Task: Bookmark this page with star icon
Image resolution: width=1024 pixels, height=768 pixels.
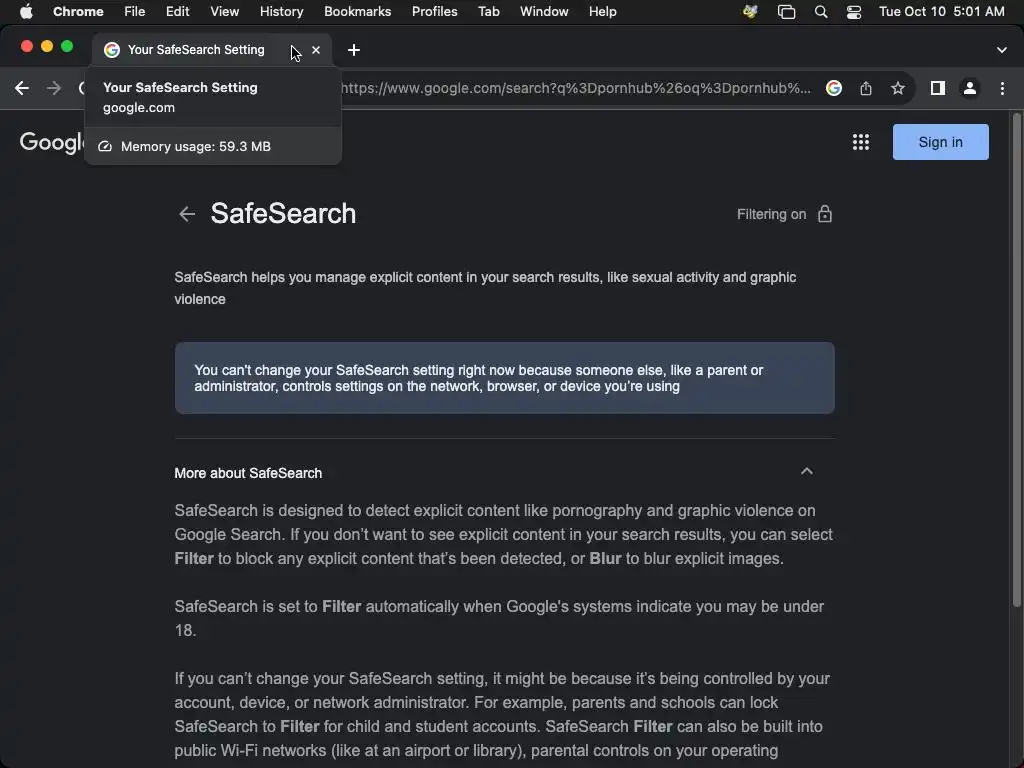Action: pyautogui.click(x=898, y=88)
